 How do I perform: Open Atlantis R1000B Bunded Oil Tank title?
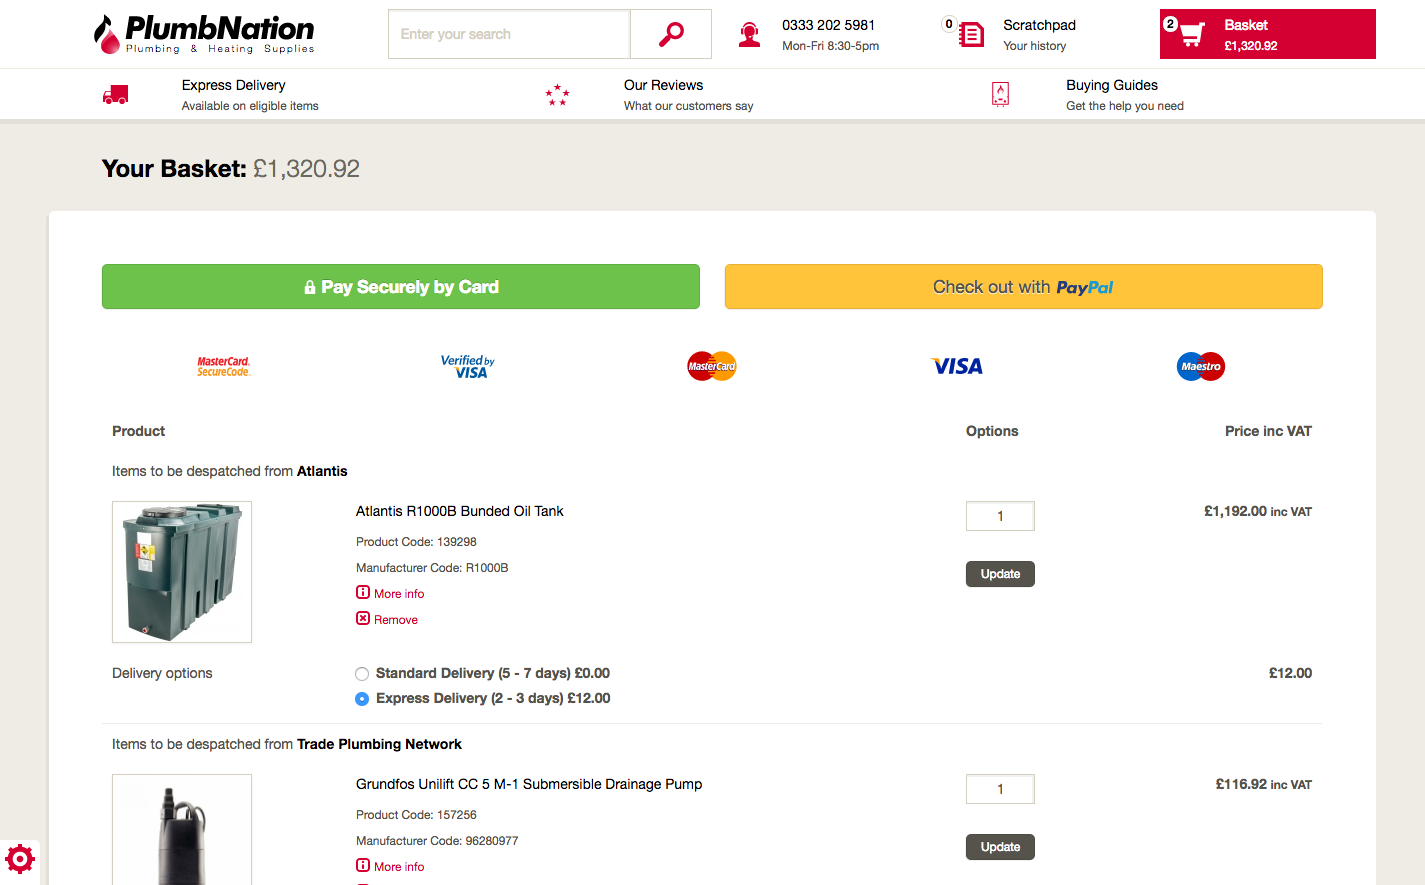click(460, 511)
